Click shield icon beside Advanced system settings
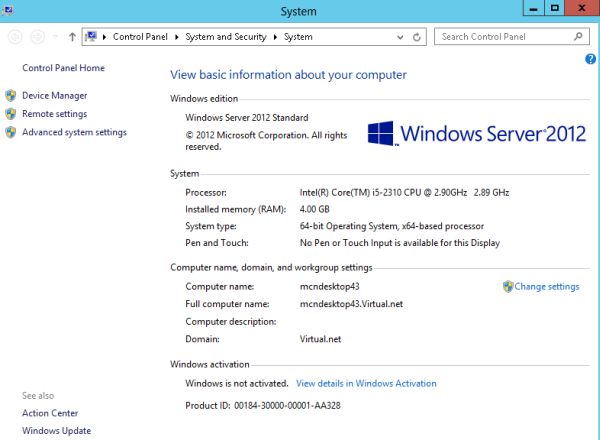The image size is (600, 440). point(11,132)
